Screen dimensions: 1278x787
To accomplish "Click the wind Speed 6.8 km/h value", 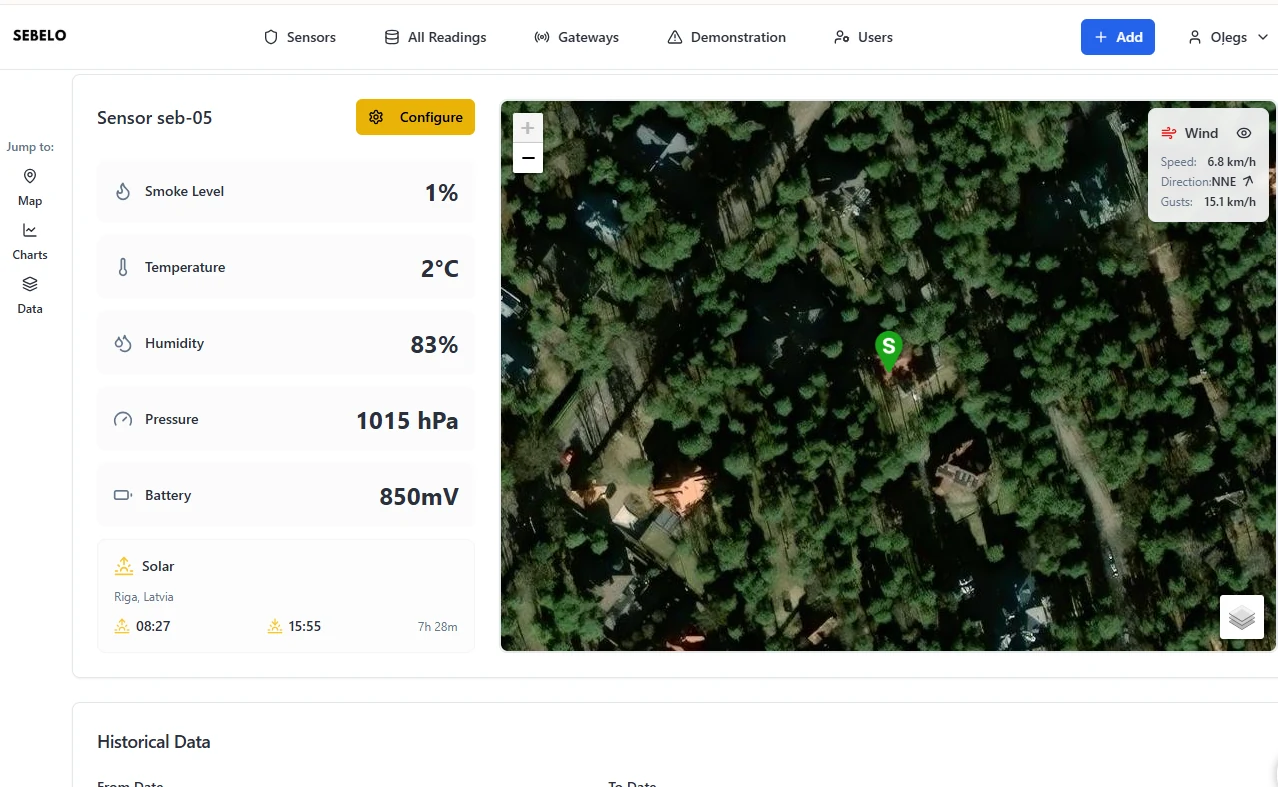I will [x=1231, y=161].
